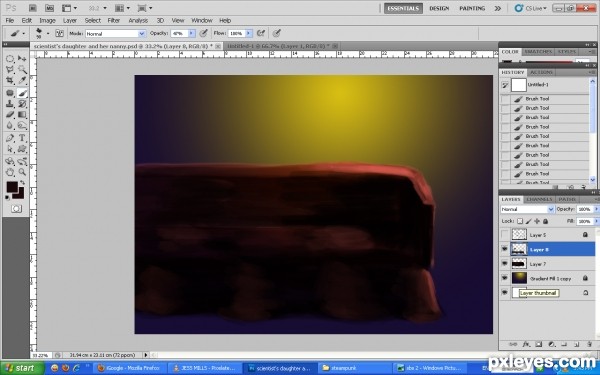Switch to the Channels tab

(539, 199)
